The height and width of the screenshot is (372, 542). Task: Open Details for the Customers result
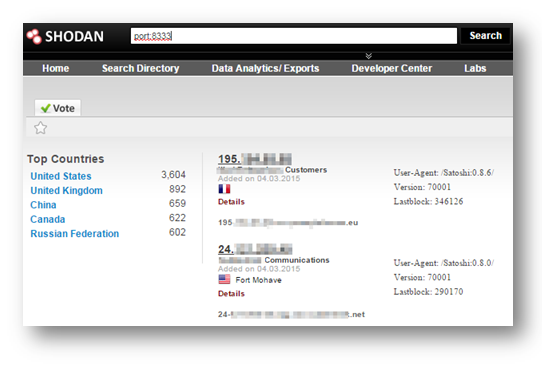tap(231, 202)
